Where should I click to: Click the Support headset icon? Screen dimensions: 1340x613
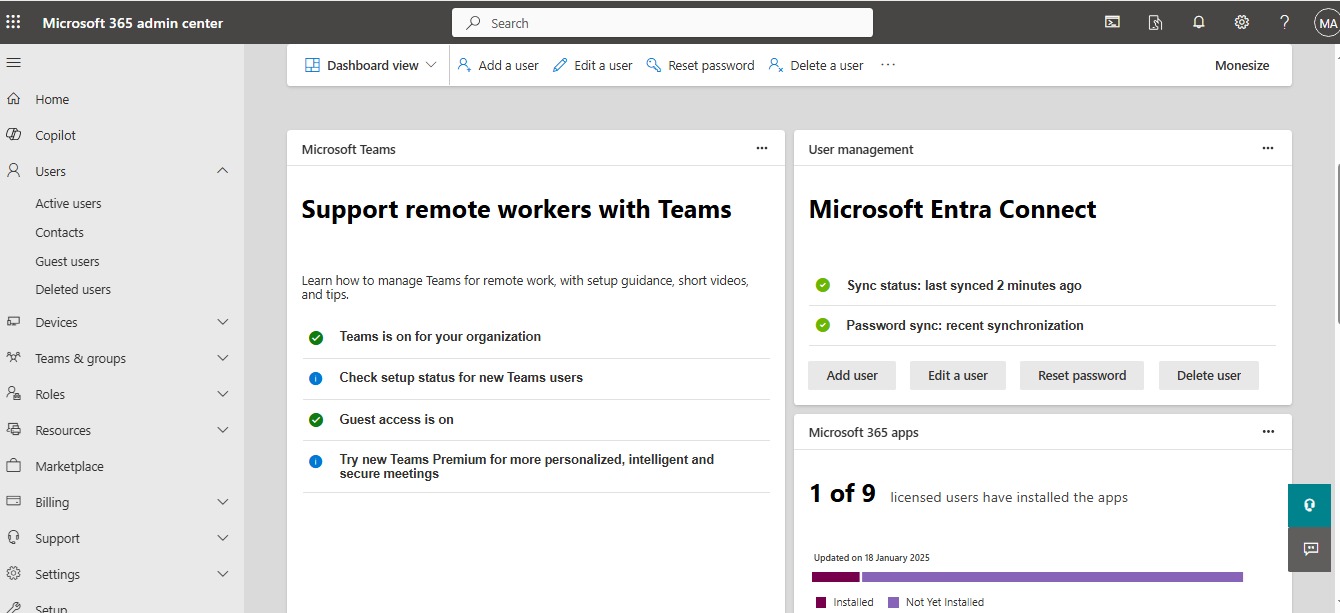[14, 538]
